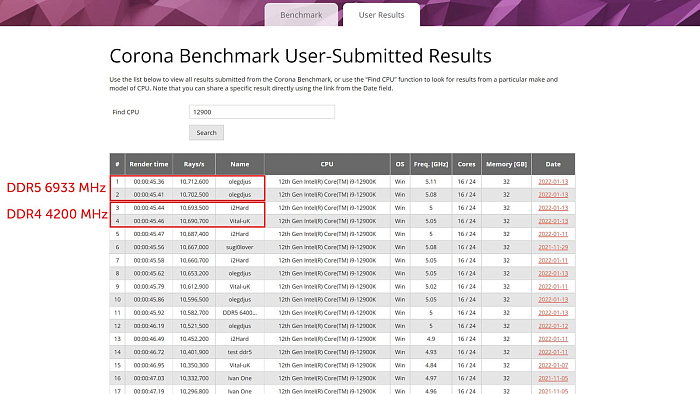Screen dimensions: 700x394
Task: Click the OS column header
Action: click(400, 164)
